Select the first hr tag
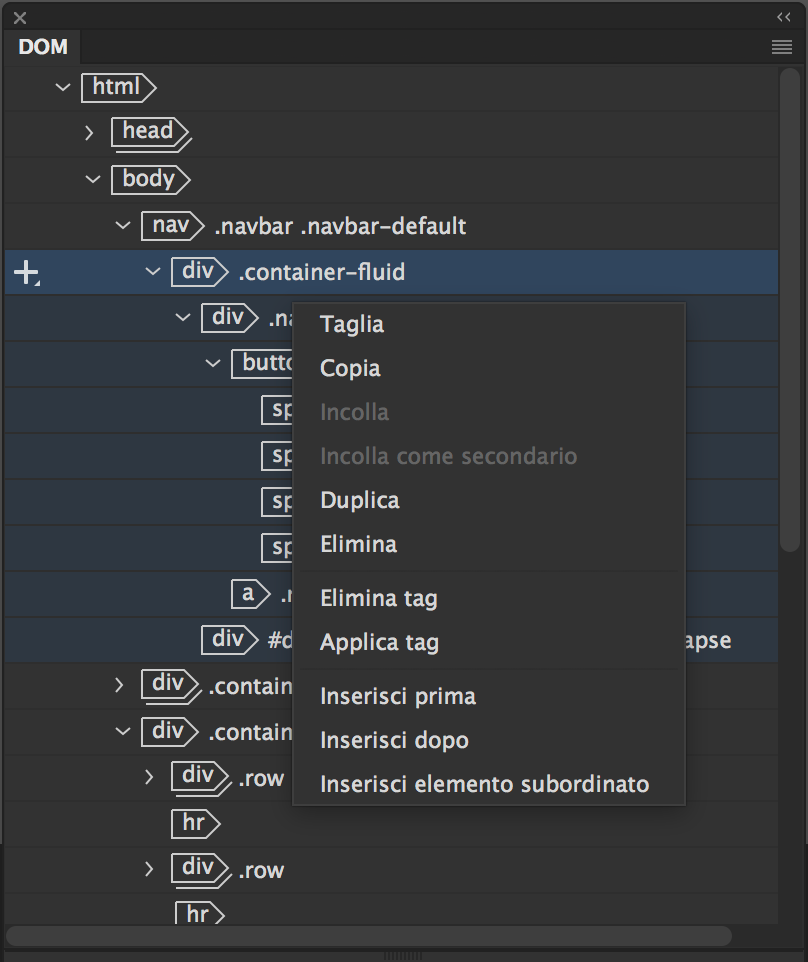 click(x=194, y=823)
